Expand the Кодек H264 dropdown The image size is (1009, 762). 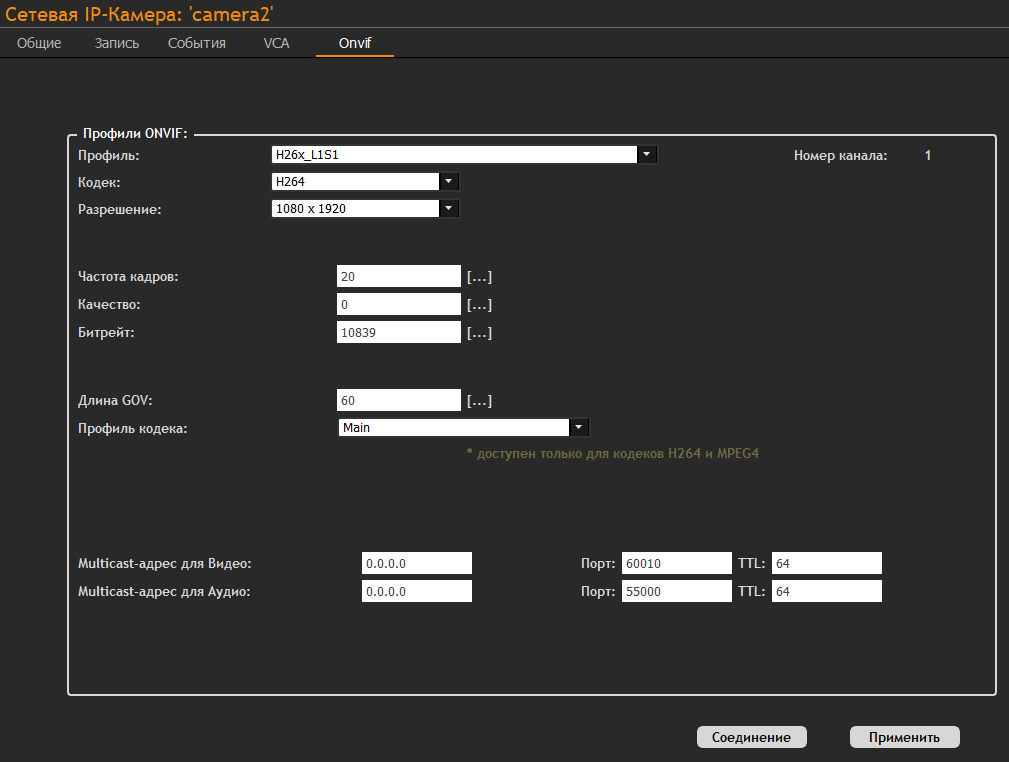(449, 181)
